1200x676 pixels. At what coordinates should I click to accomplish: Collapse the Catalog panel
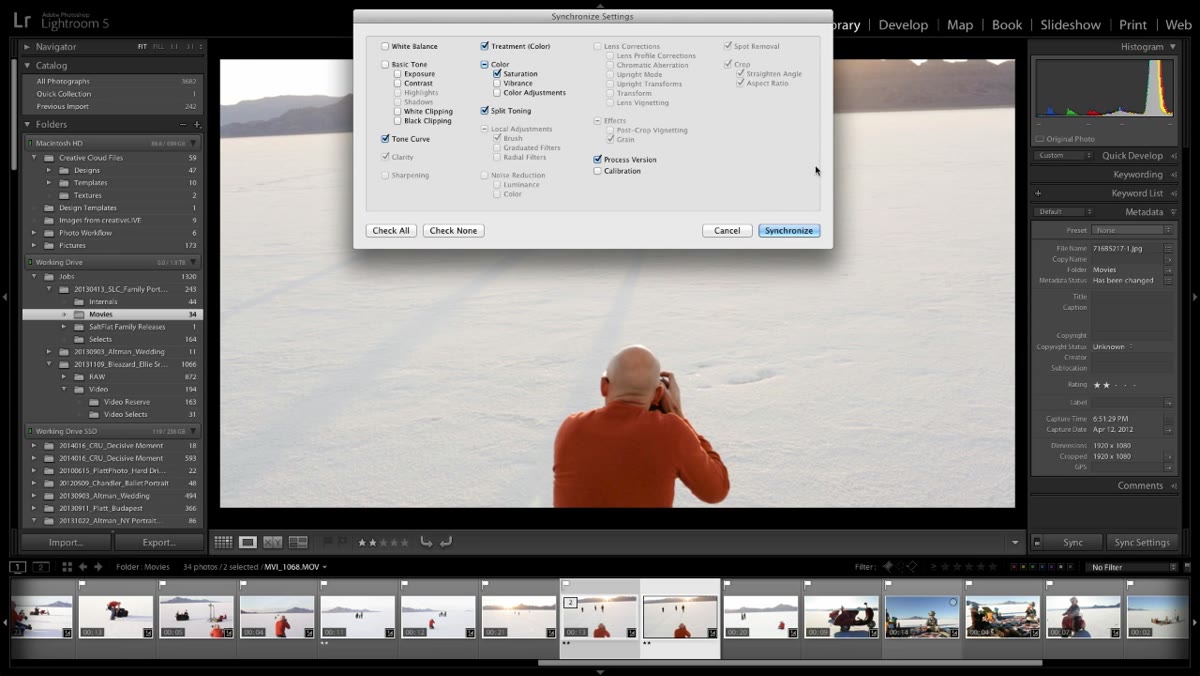[x=28, y=66]
